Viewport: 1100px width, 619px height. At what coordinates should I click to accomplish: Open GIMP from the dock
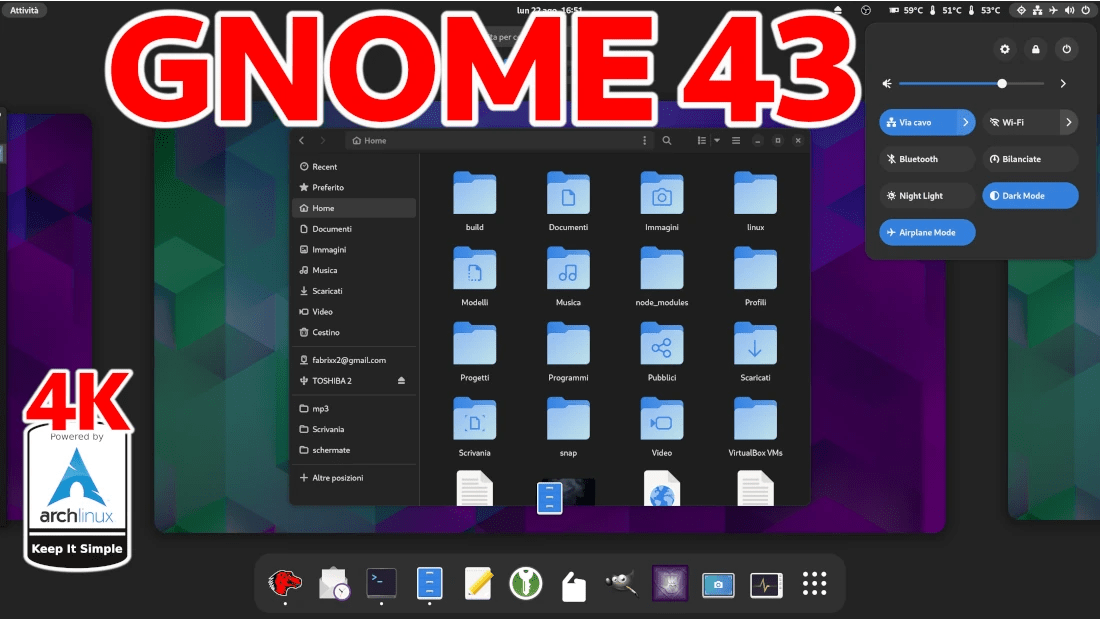[x=621, y=583]
